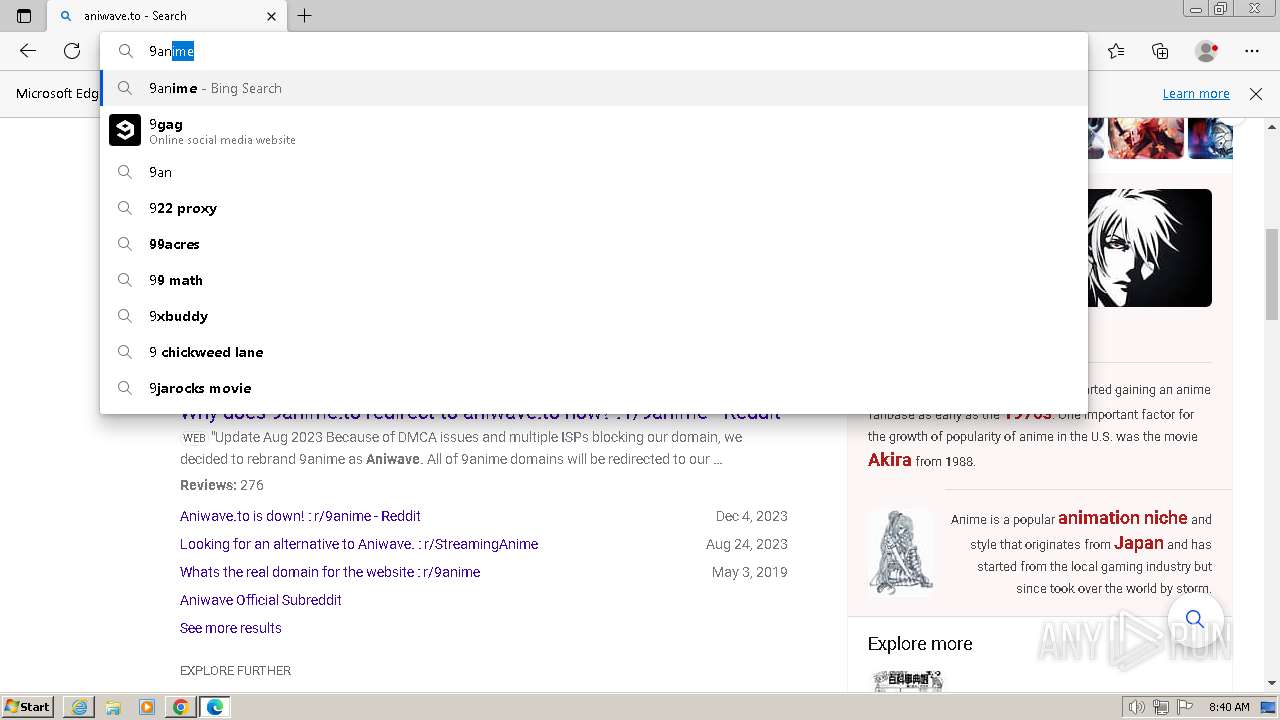Choose '9anime - Bing Search' suggestion
This screenshot has width=1280, height=720.
point(594,88)
